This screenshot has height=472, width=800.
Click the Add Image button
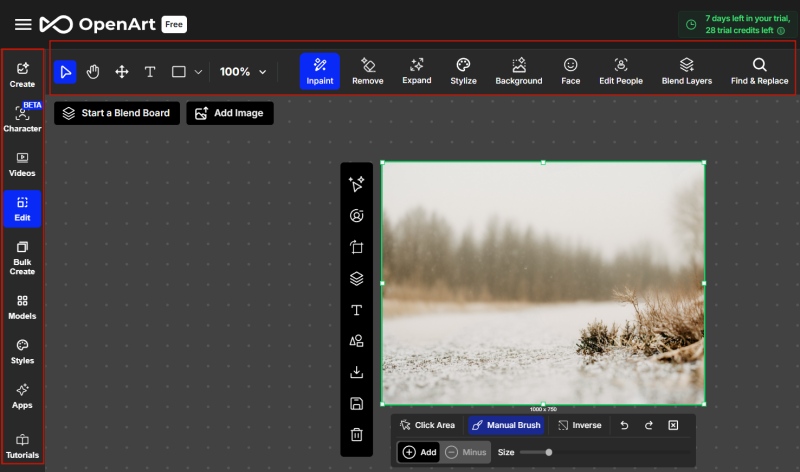(x=229, y=113)
